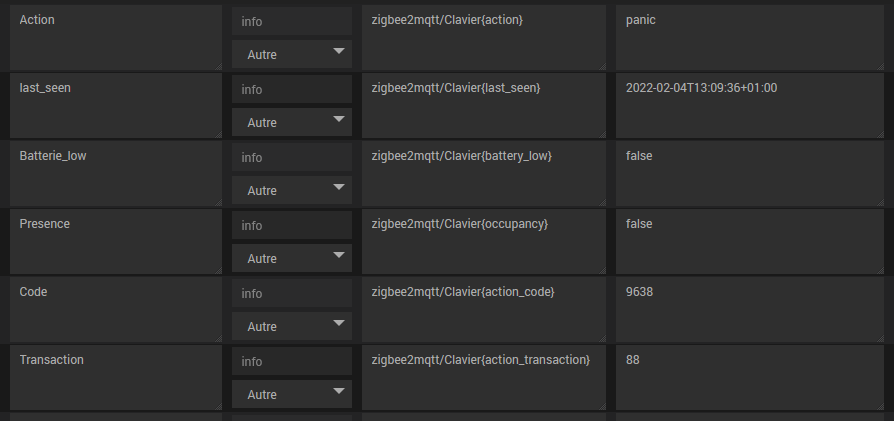Image resolution: width=894 pixels, height=421 pixels.
Task: Expand the Autre dropdown for last_seen
Action: pos(292,122)
